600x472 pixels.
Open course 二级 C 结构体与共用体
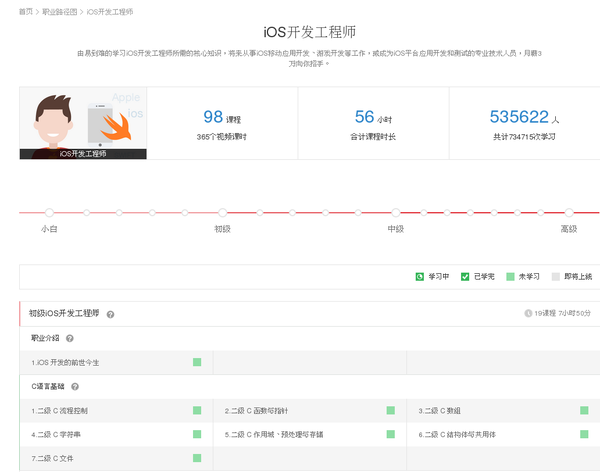tap(459, 435)
